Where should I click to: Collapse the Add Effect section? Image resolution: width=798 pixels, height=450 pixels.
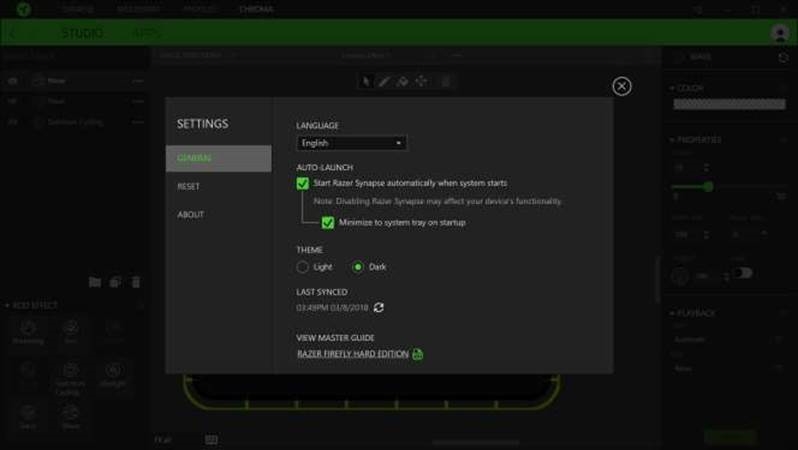coord(7,305)
